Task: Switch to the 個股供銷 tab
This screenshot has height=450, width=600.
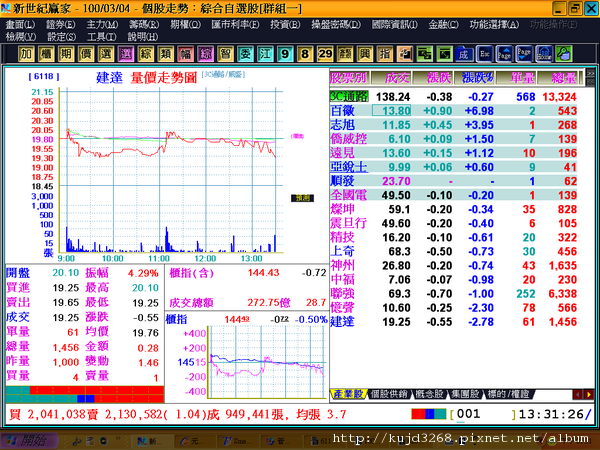Action: (x=389, y=394)
